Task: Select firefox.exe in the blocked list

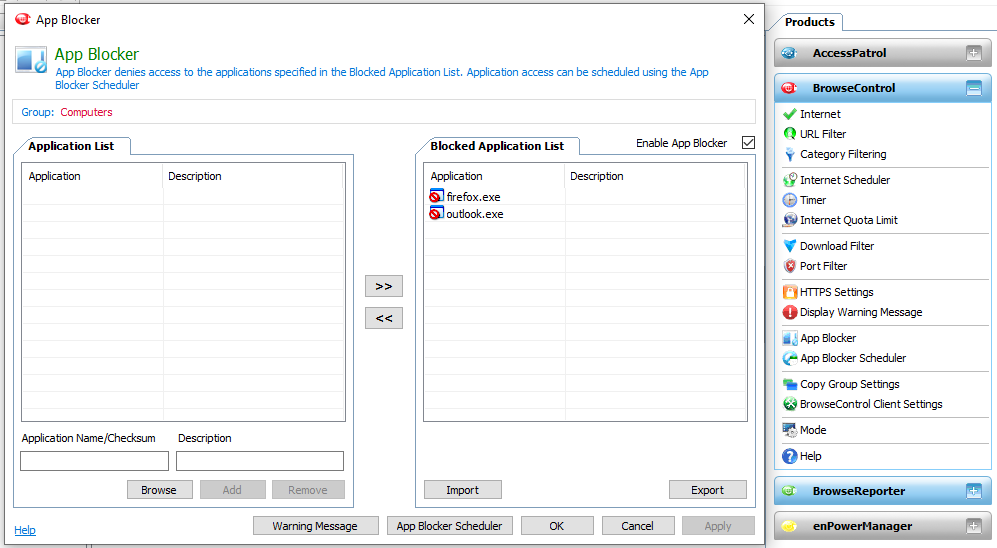Action: [473, 197]
